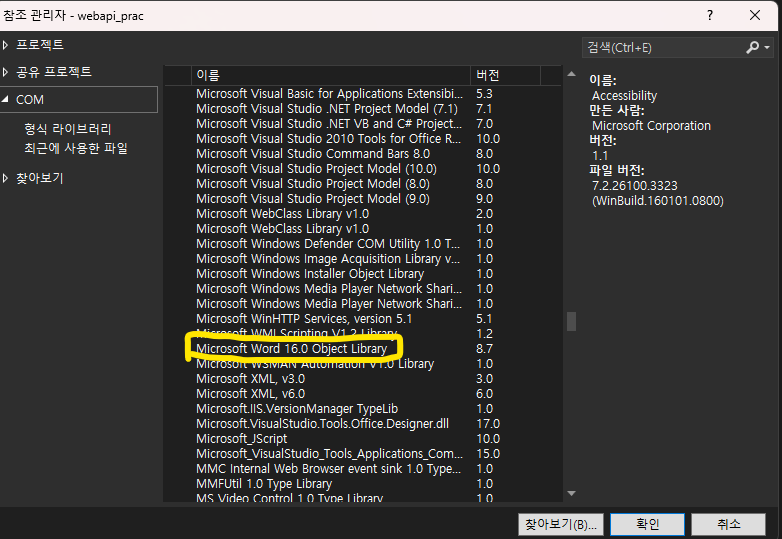Viewport: 782px width, 539px height.
Task: Click the 찾아보기(B)... button
Action: [x=561, y=525]
